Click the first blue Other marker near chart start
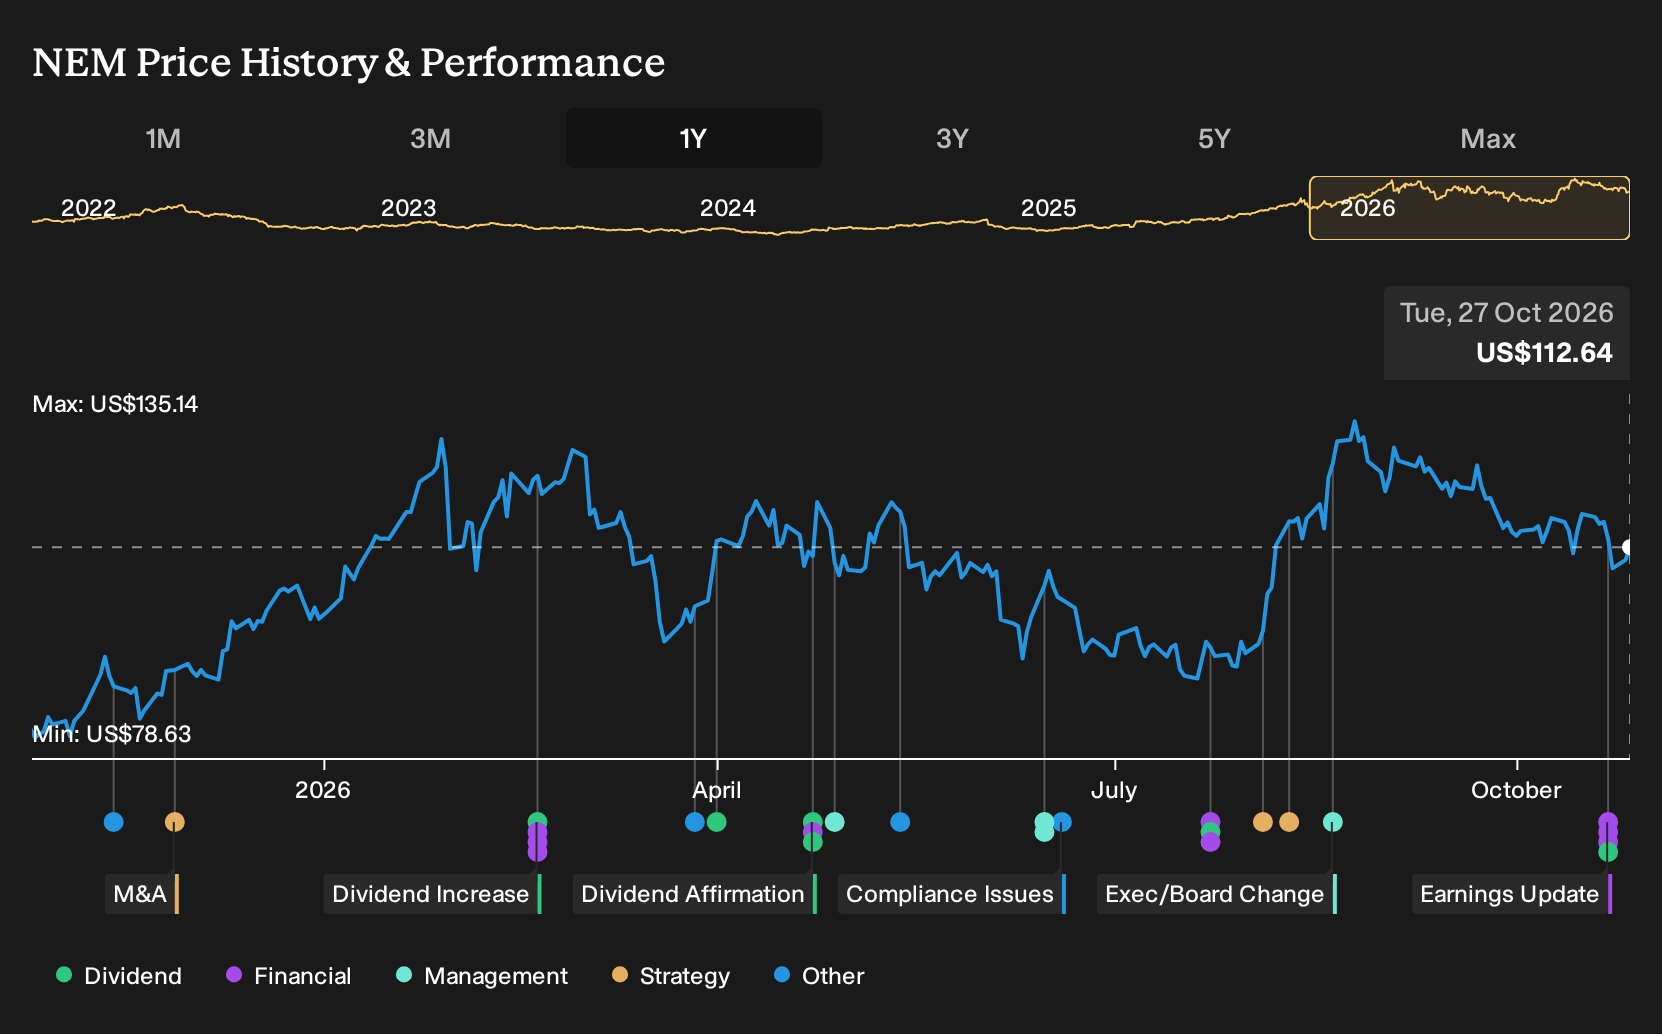The image size is (1662, 1034). pos(114,822)
